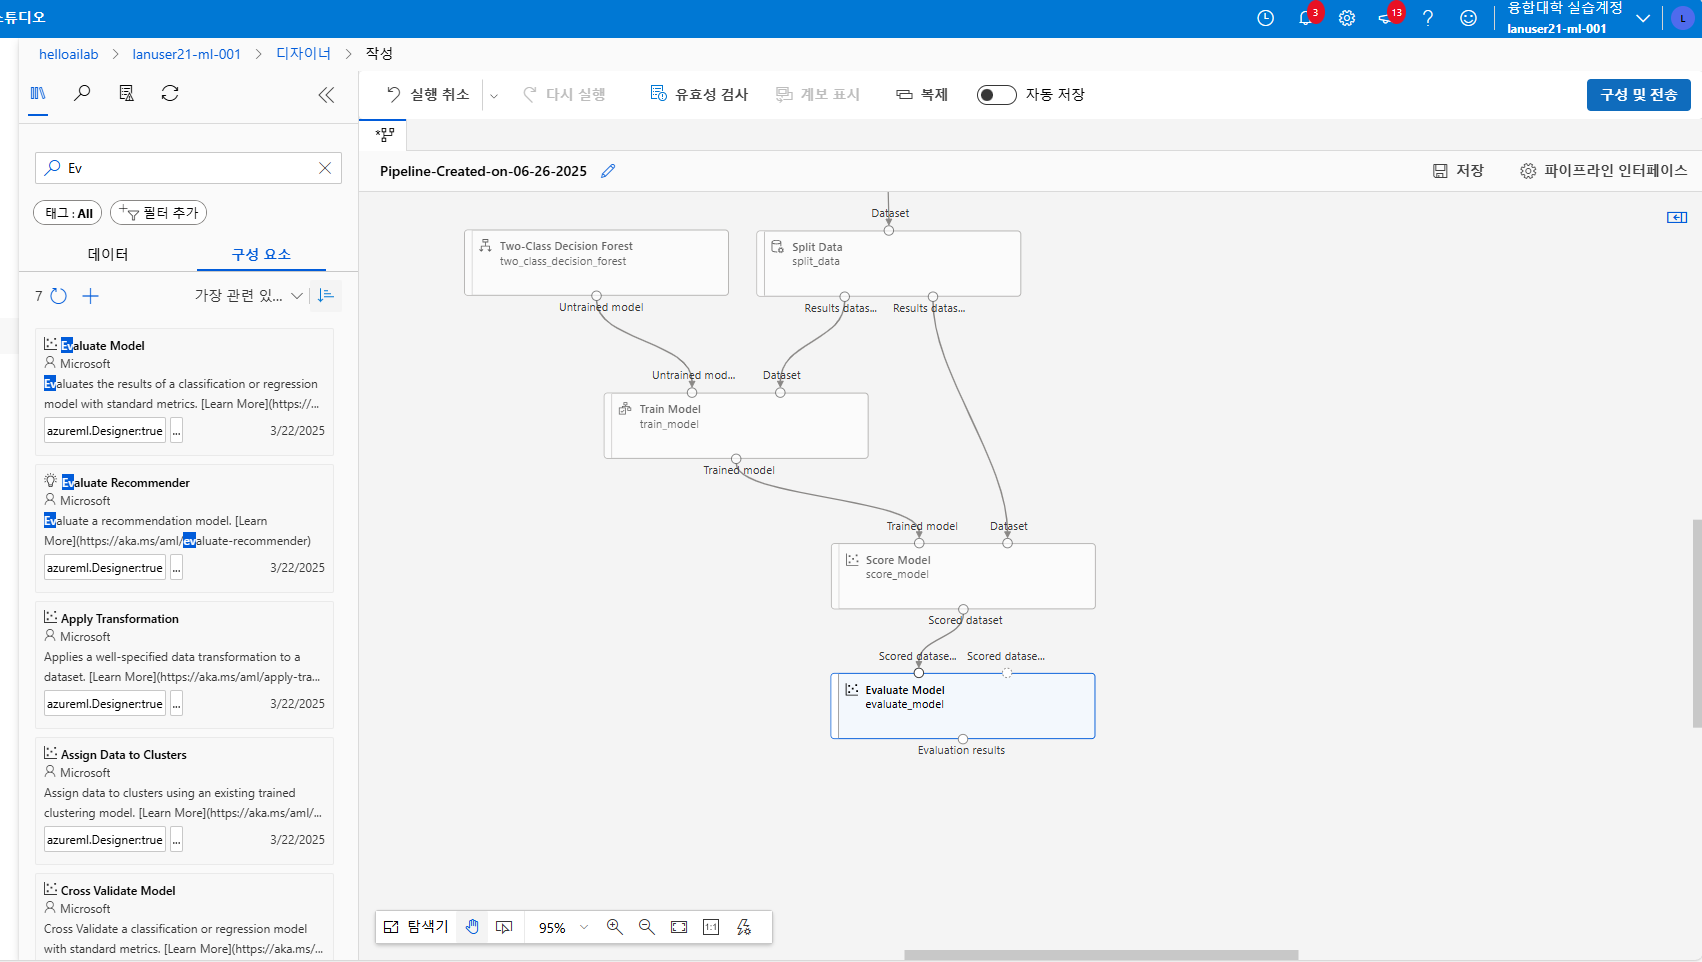Add a new component with the plus icon
The image size is (1702, 962).
(90, 296)
